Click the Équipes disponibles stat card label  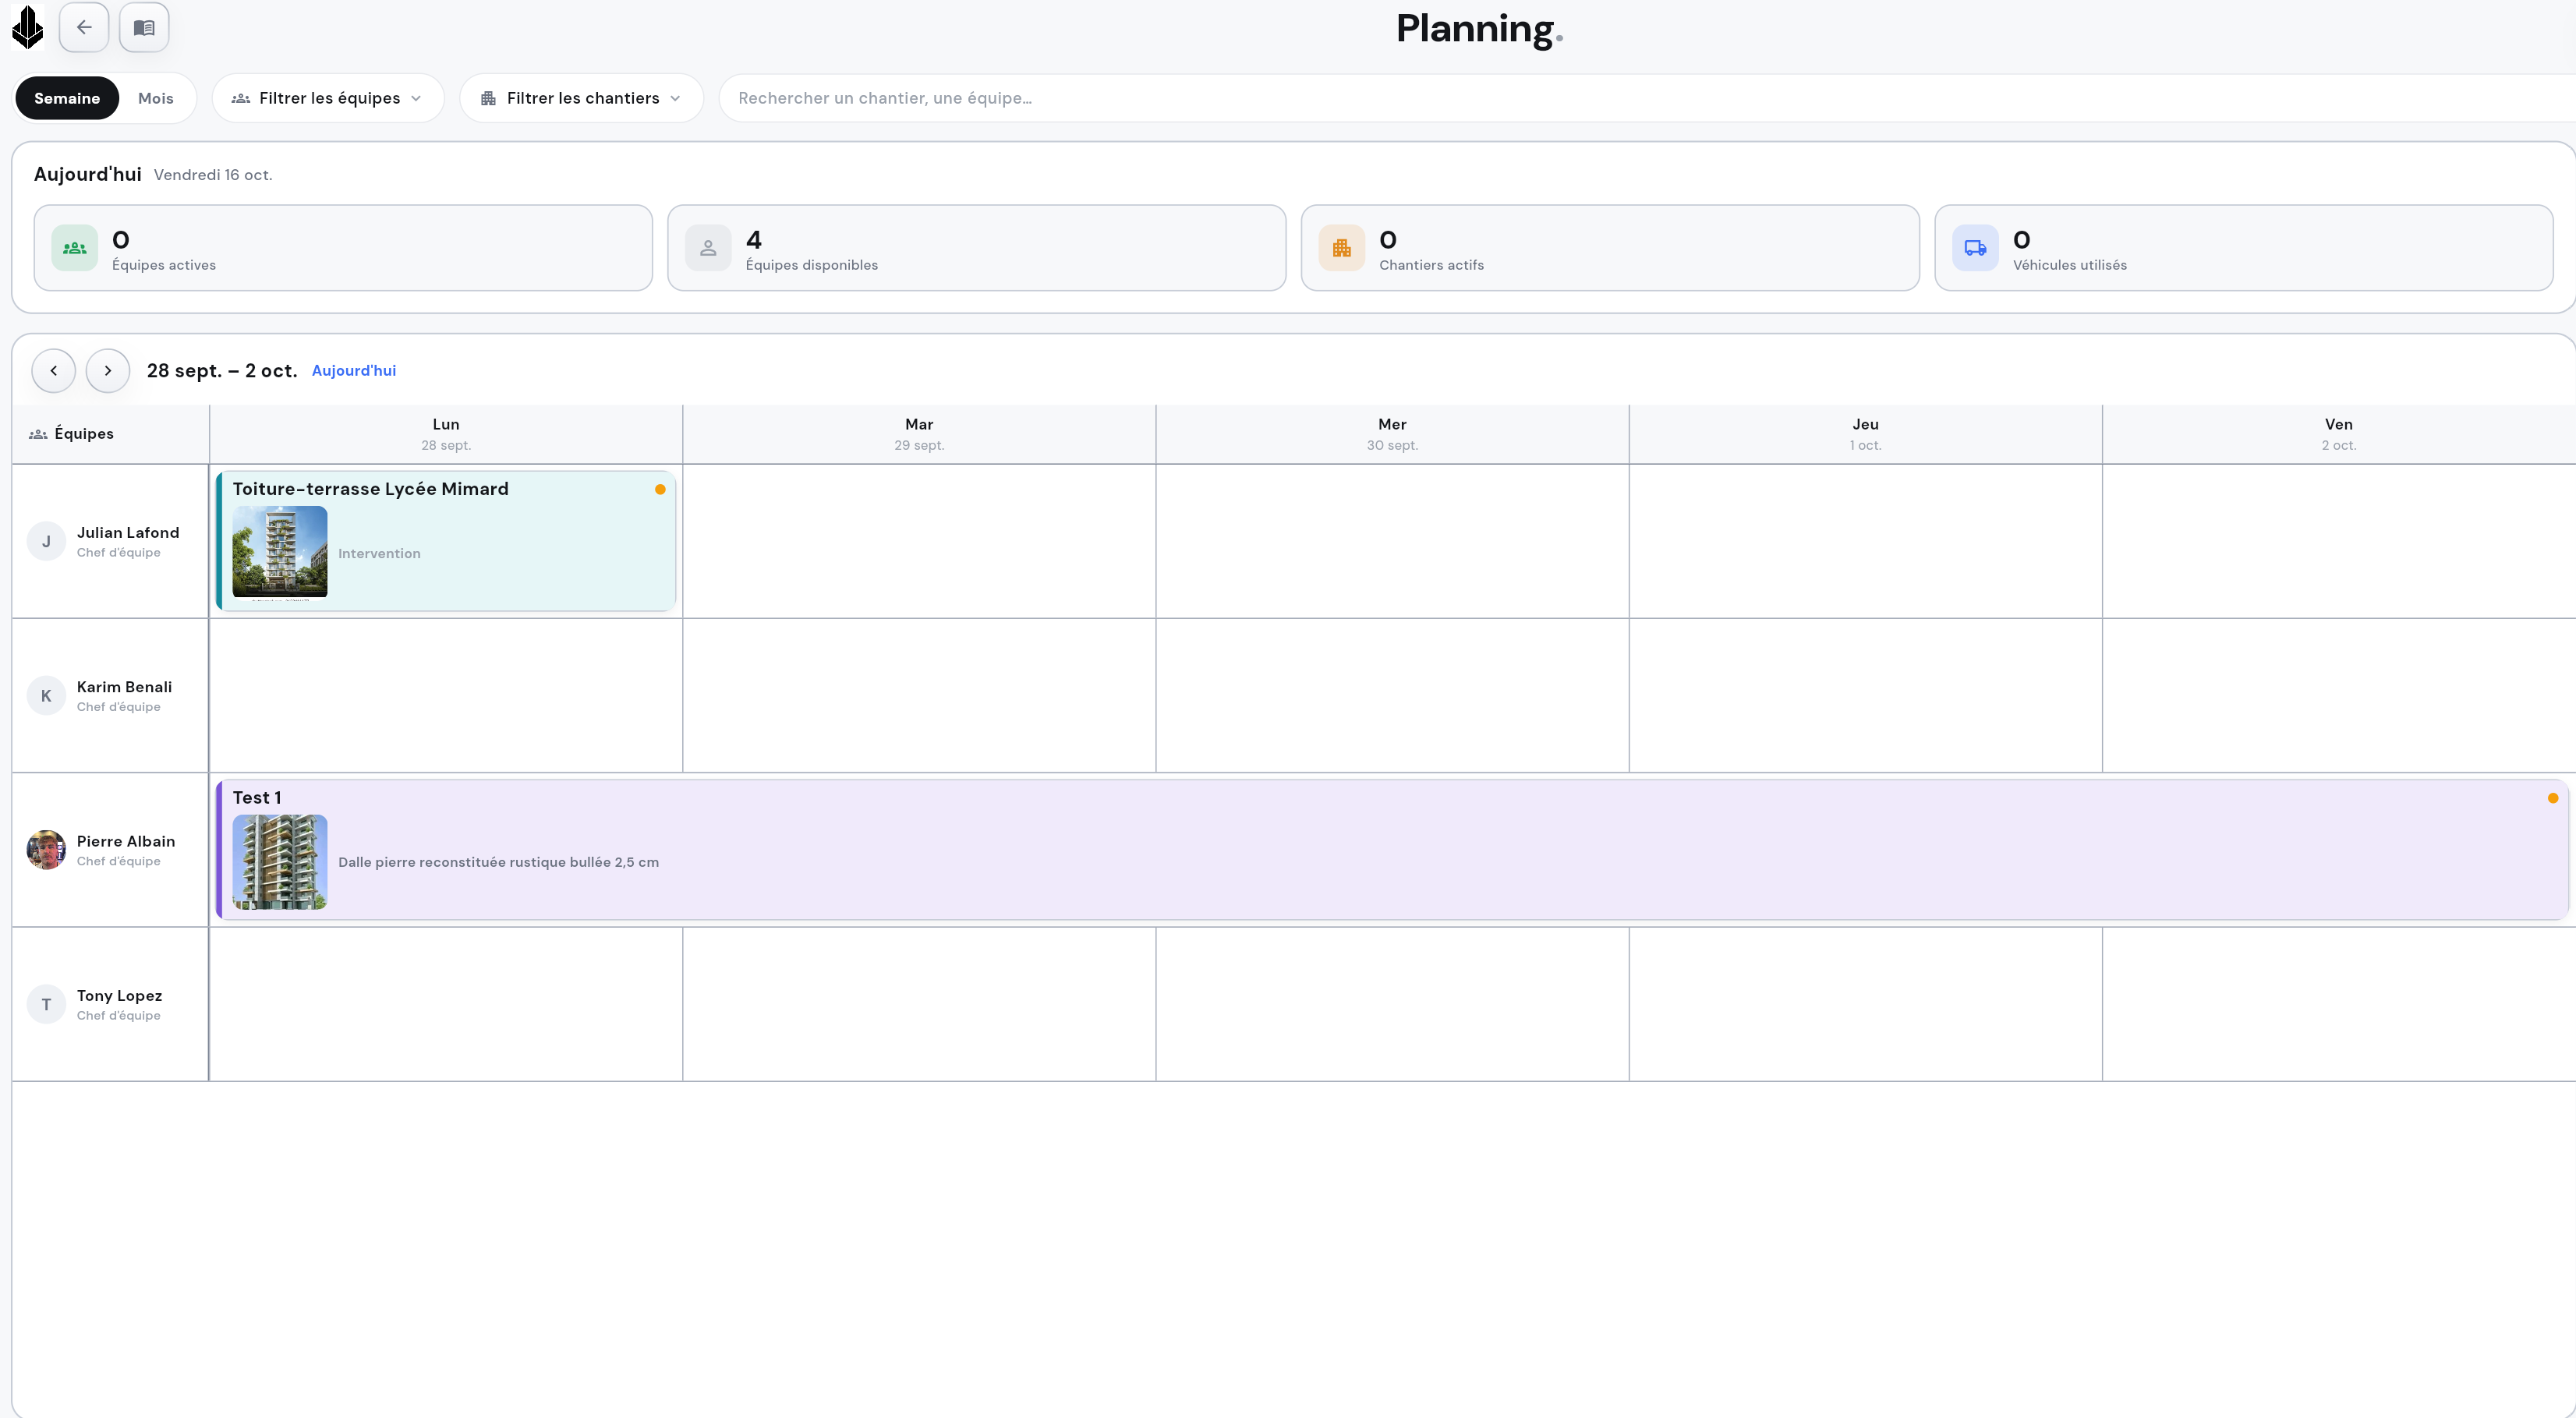[812, 265]
